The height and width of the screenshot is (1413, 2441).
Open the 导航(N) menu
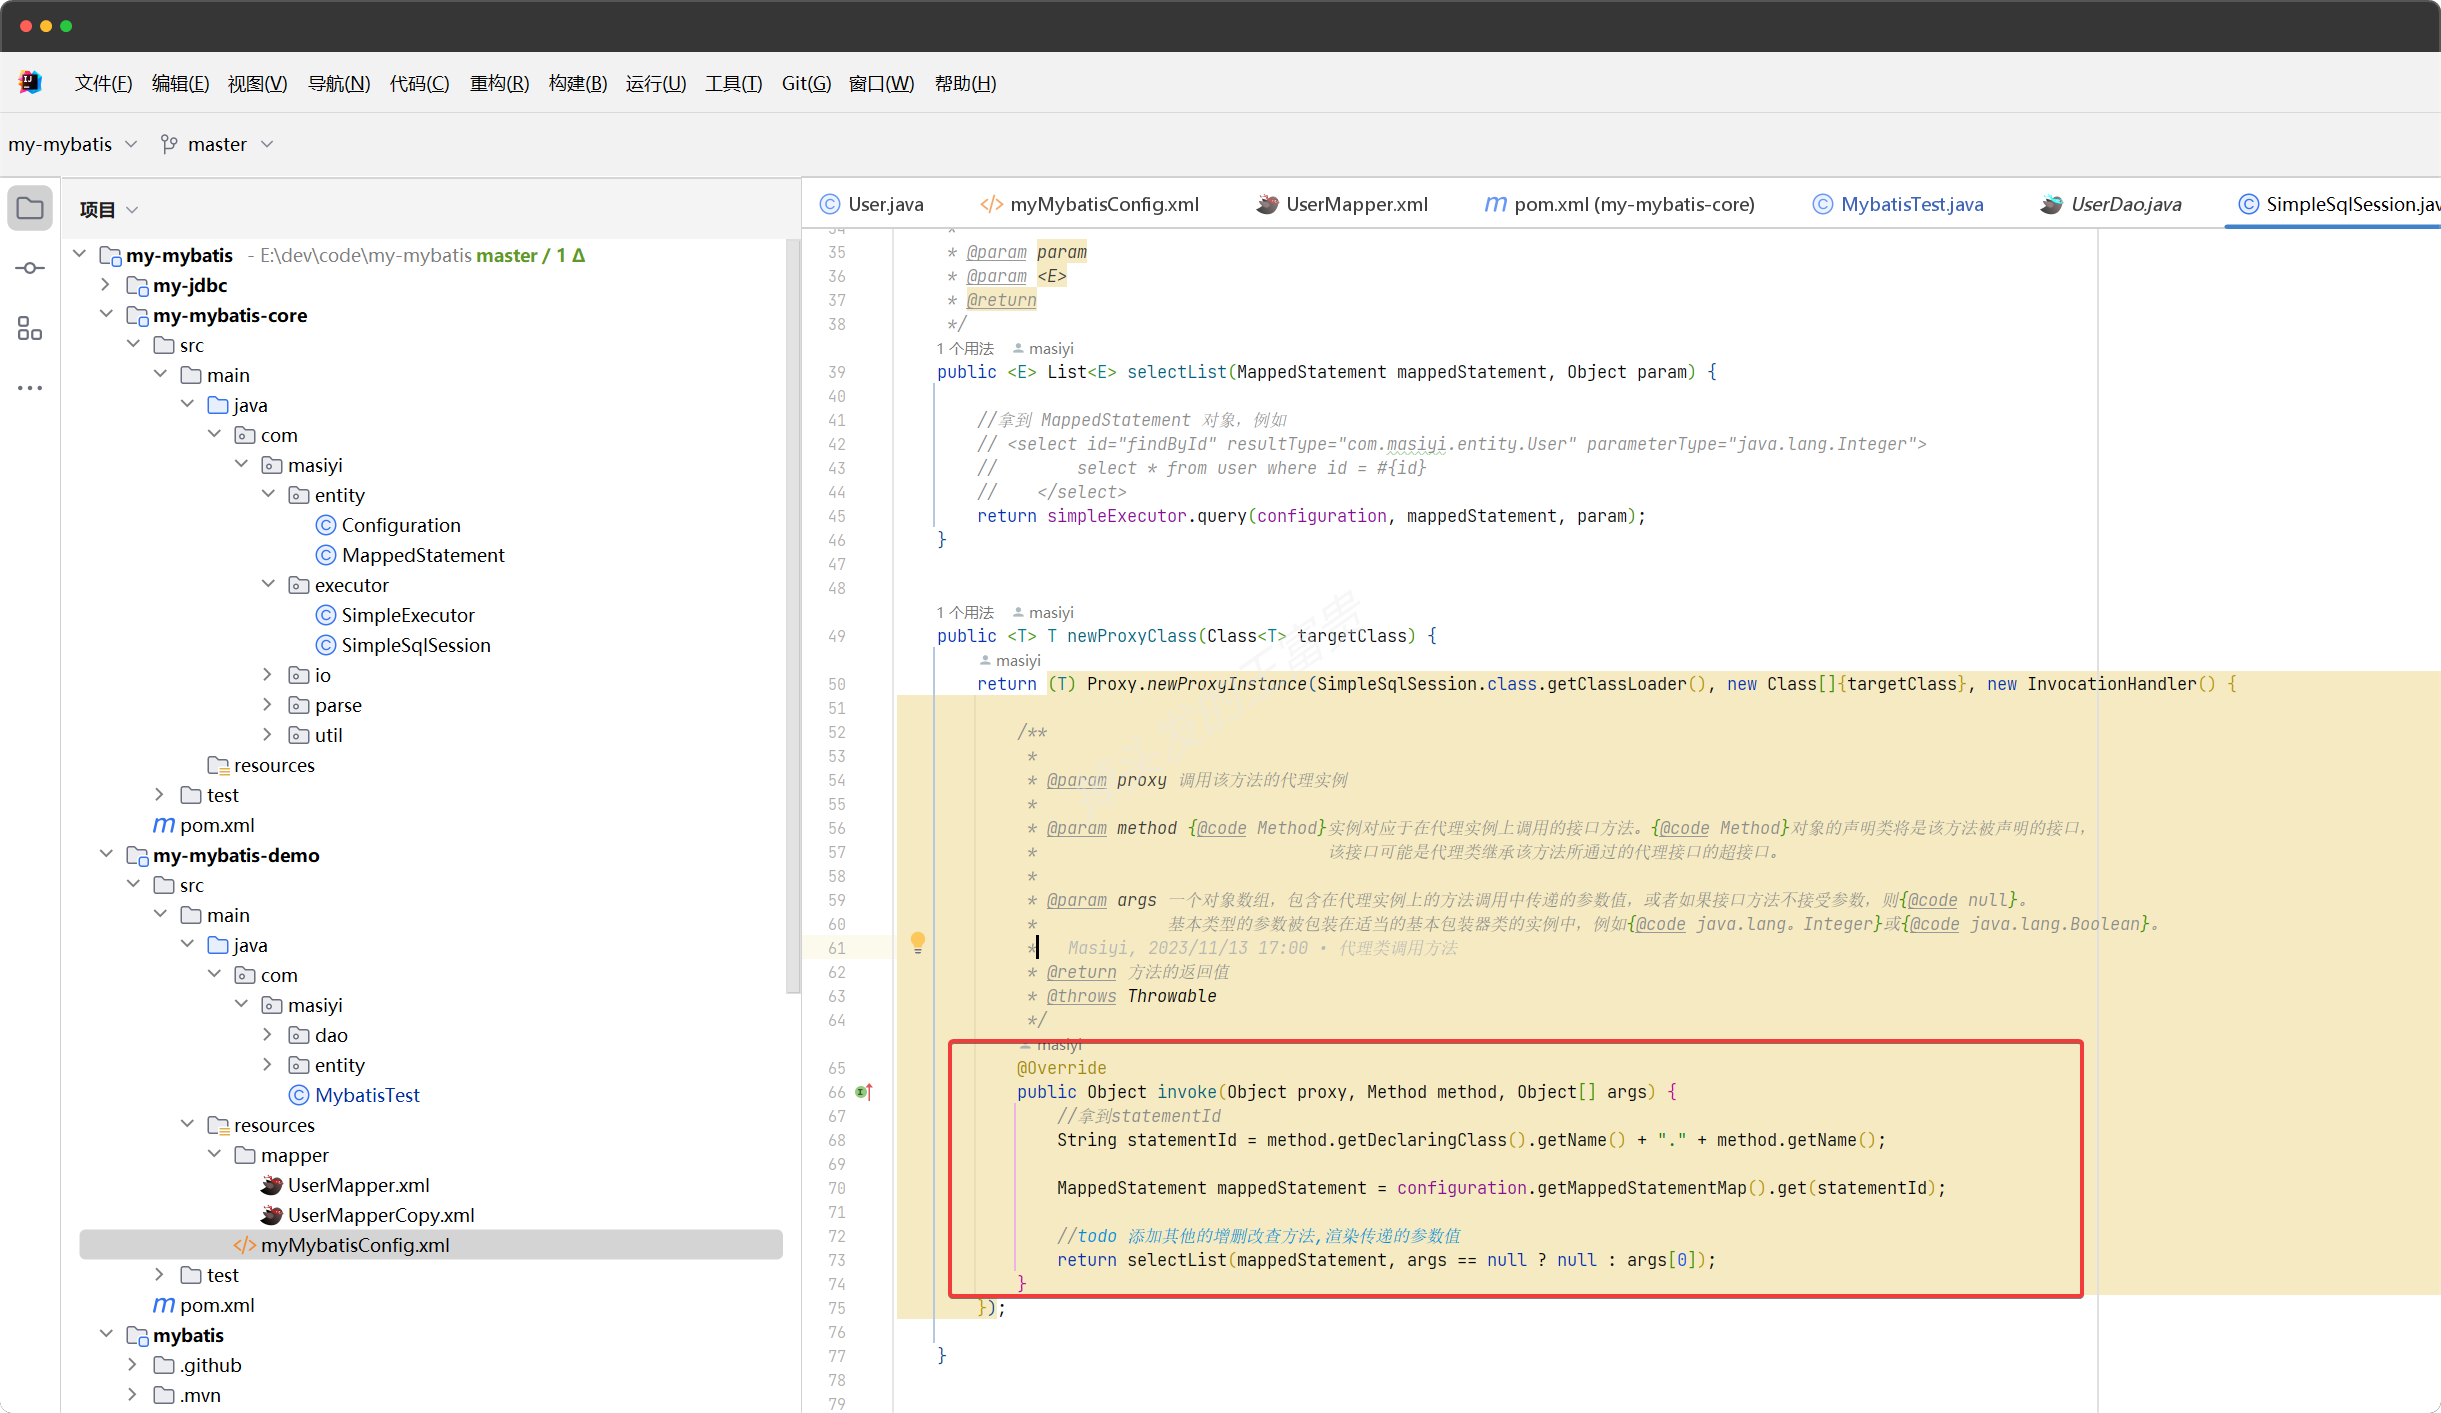click(339, 83)
